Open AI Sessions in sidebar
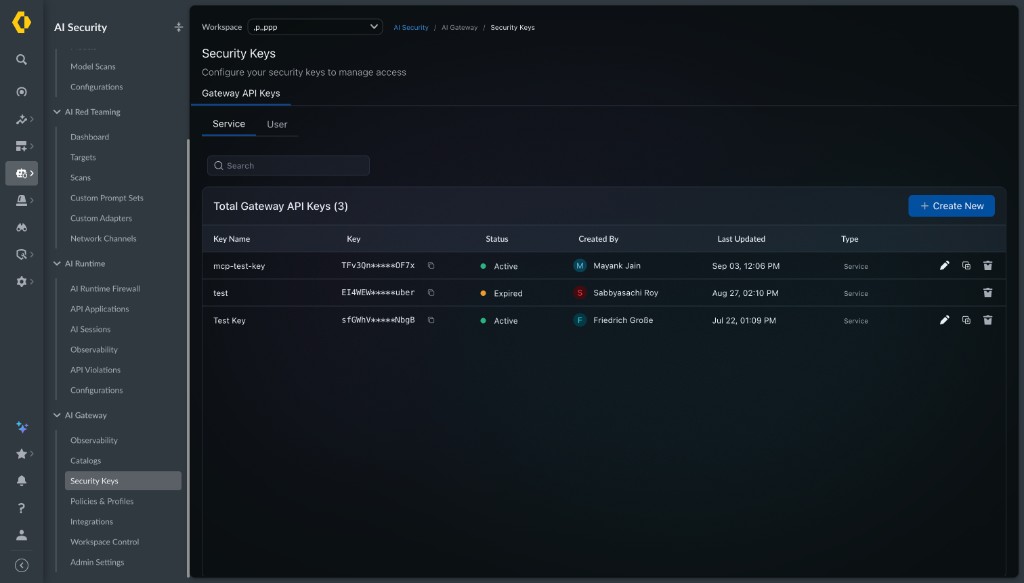The image size is (1024, 583). [x=90, y=329]
